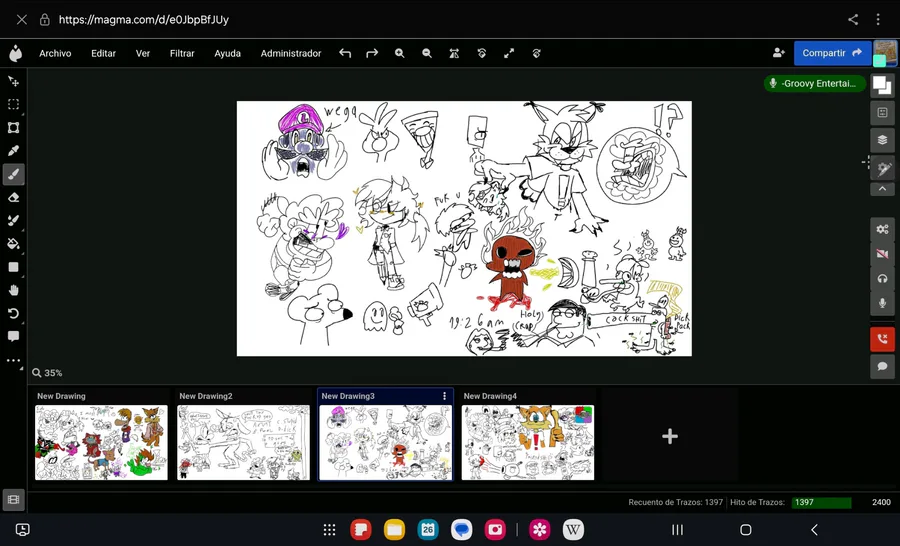The height and width of the screenshot is (546, 900).
Task: Open the Editar menu
Action: tap(103, 53)
